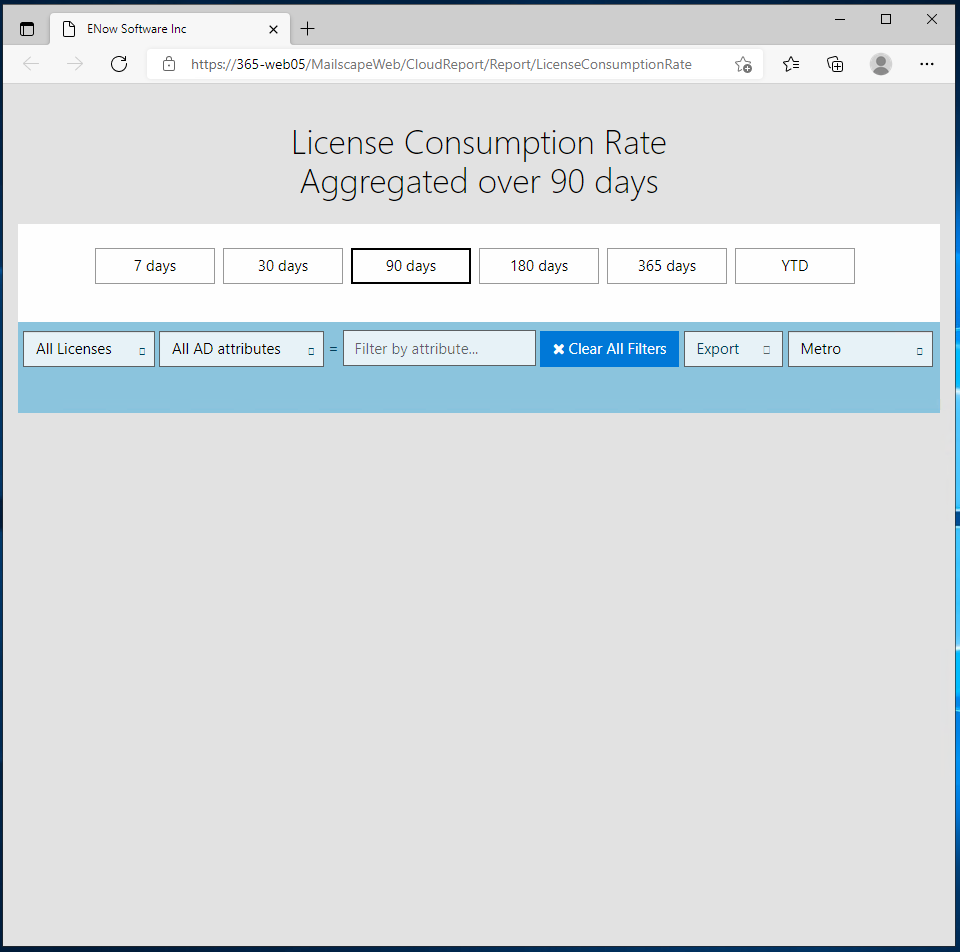Select the 180 days range
960x952 pixels.
539,266
